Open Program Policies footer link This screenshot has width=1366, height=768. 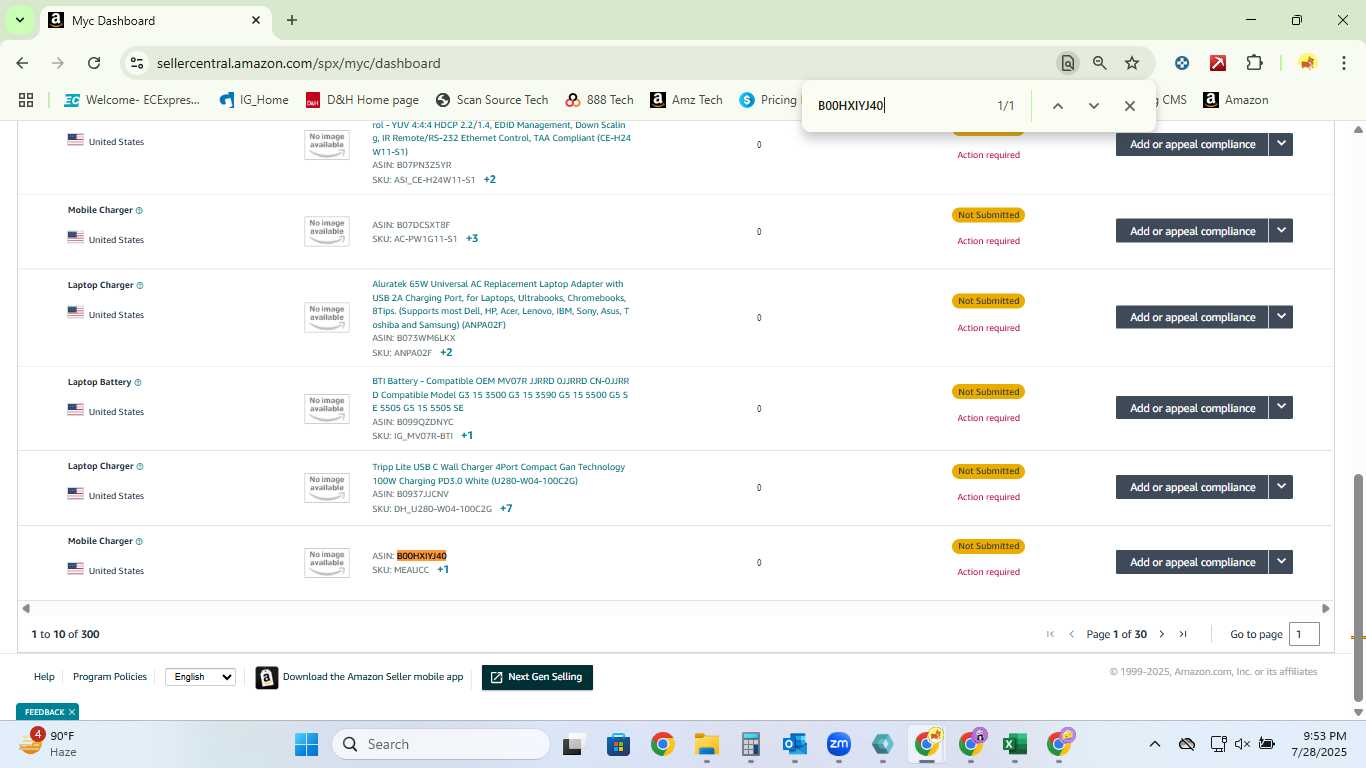point(110,677)
